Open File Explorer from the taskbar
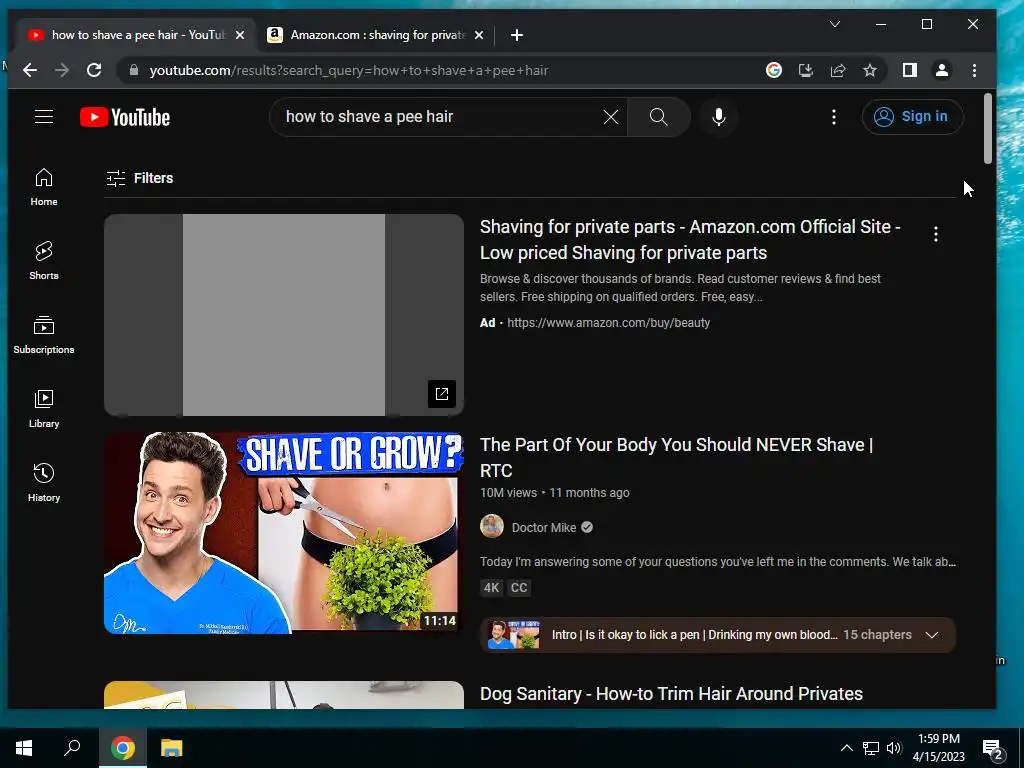Image resolution: width=1024 pixels, height=768 pixels. (x=171, y=748)
